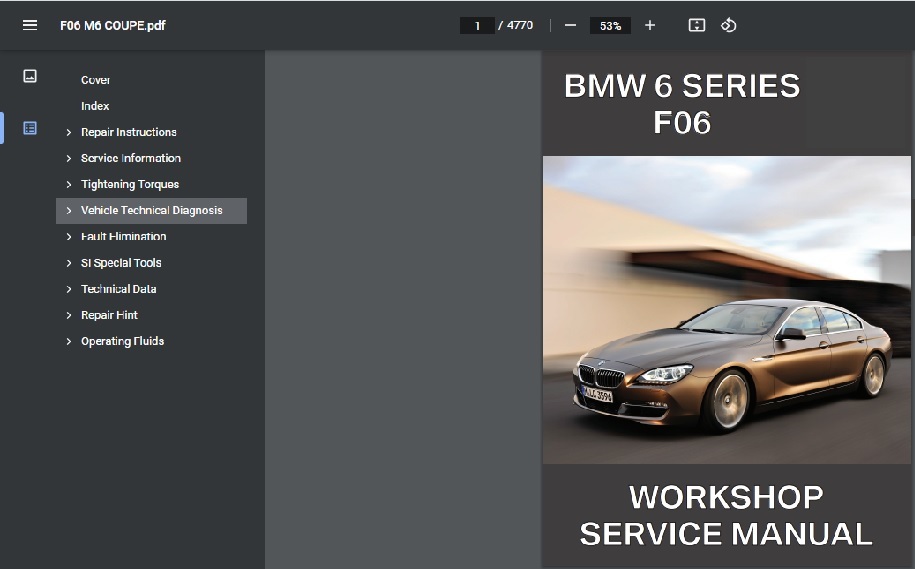Expand the Repair Hint chevron
The width and height of the screenshot is (915, 569).
(69, 315)
